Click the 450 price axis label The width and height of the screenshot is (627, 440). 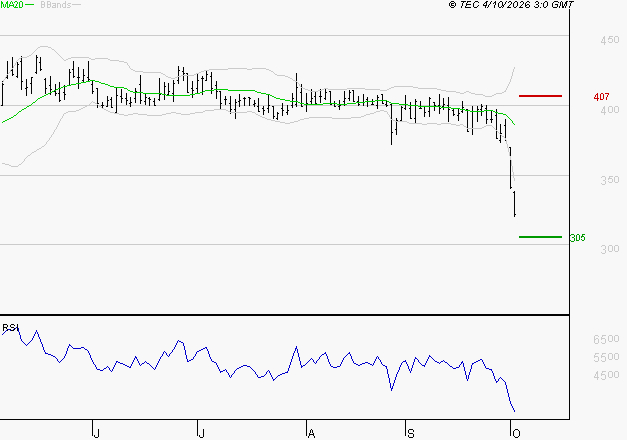click(x=610, y=40)
